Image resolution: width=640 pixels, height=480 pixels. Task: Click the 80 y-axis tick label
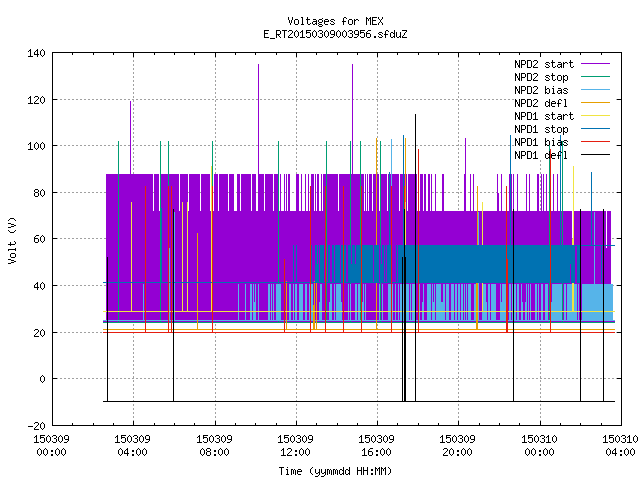[x=40, y=193]
